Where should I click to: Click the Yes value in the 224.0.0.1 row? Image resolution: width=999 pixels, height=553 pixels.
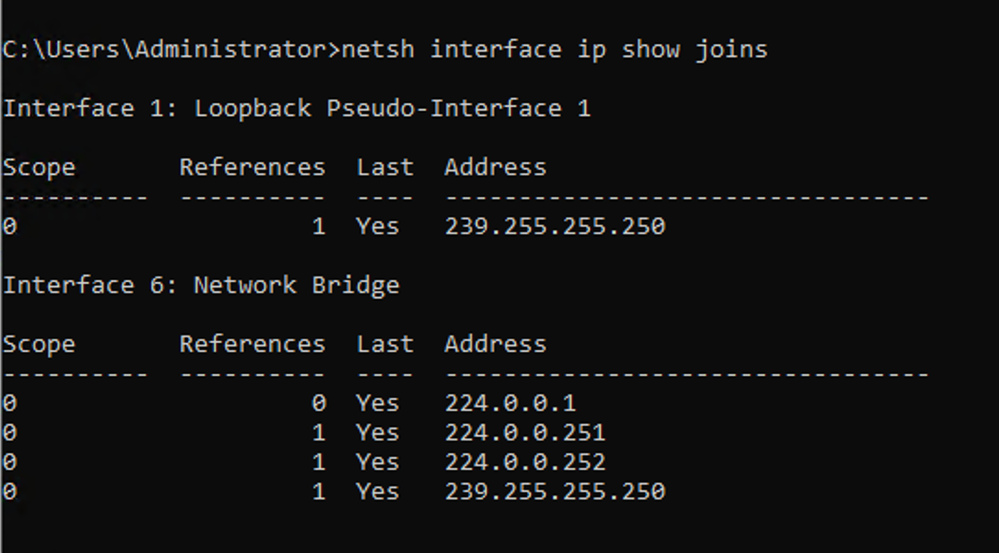377,403
